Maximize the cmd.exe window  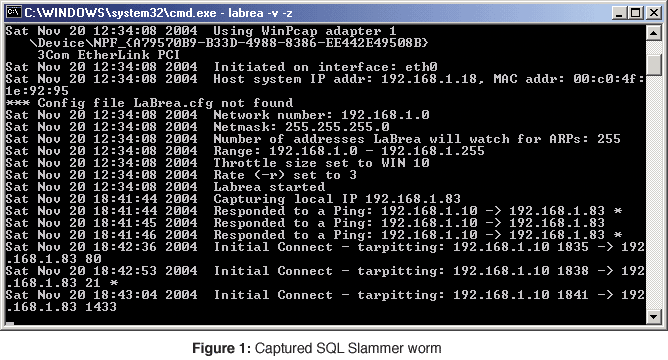click(x=636, y=13)
